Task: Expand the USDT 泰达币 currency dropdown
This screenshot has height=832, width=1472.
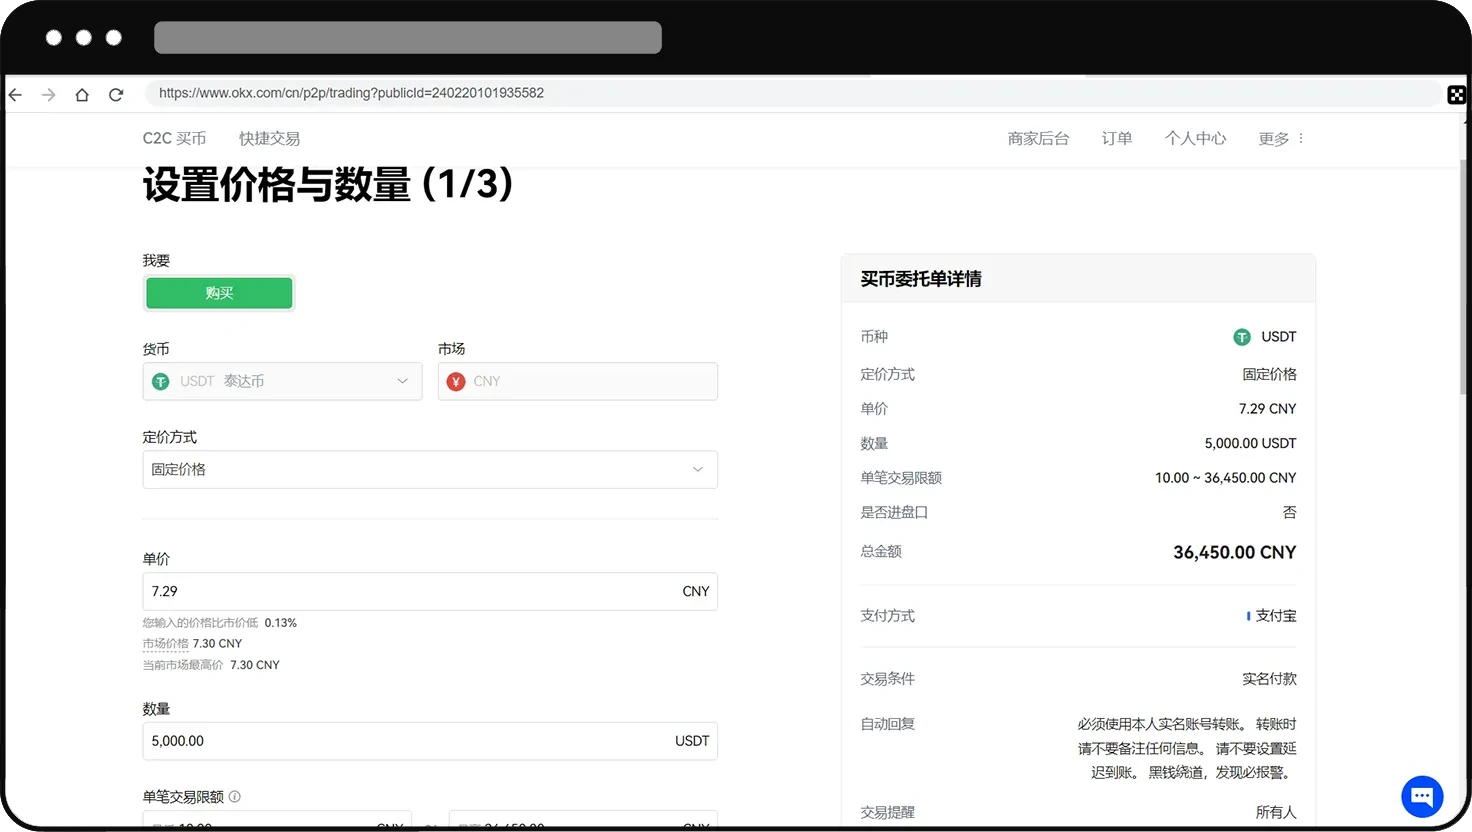Action: point(282,381)
